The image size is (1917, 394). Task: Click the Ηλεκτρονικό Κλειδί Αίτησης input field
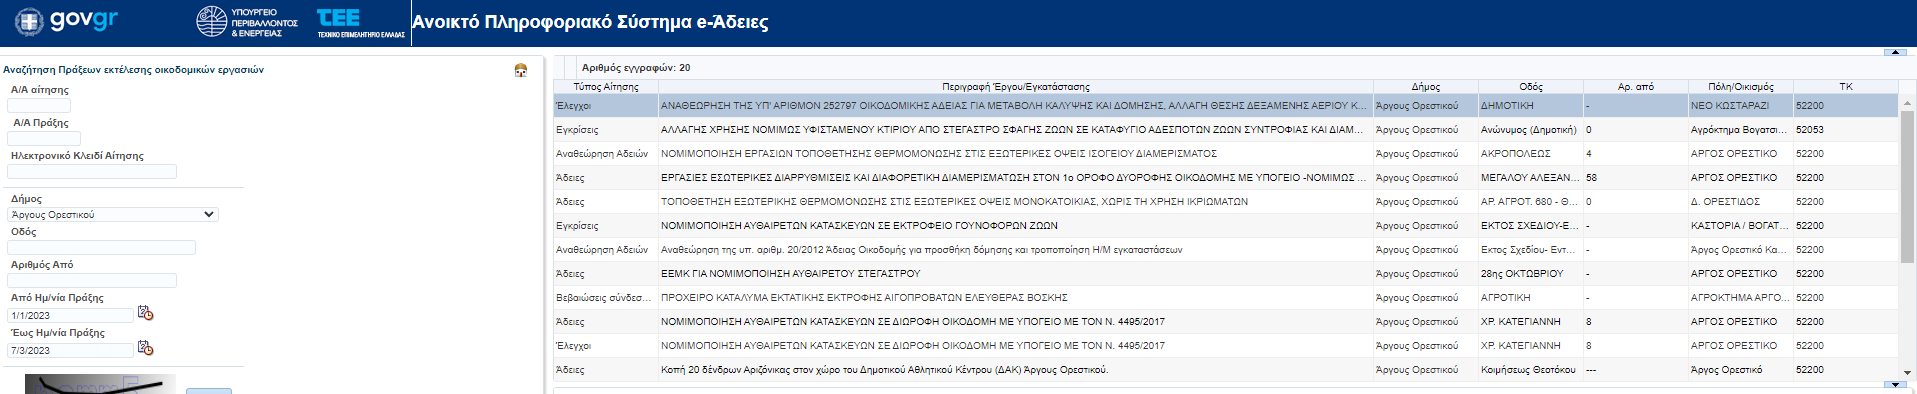click(x=92, y=172)
